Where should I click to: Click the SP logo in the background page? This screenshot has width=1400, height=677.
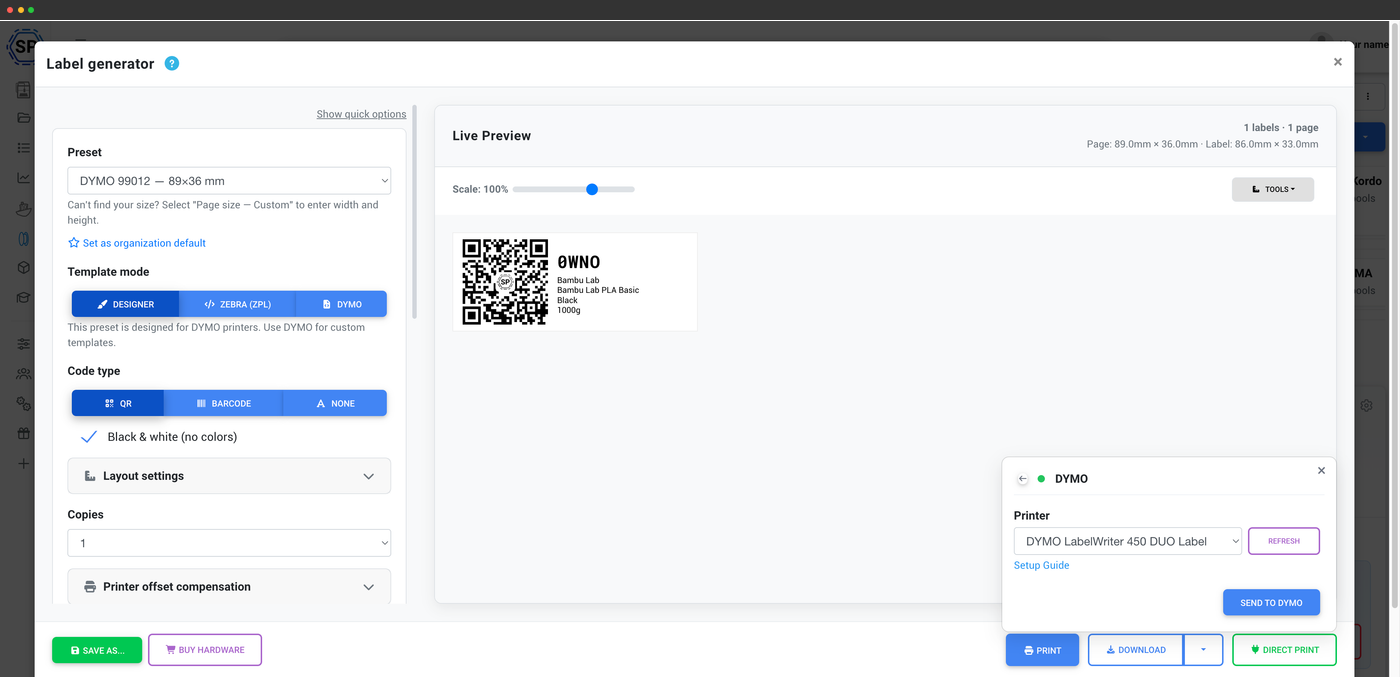pyautogui.click(x=22, y=46)
